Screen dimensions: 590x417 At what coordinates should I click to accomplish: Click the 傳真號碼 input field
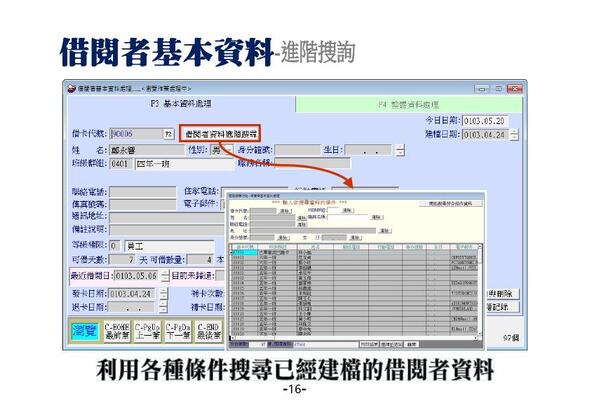[x=143, y=204]
